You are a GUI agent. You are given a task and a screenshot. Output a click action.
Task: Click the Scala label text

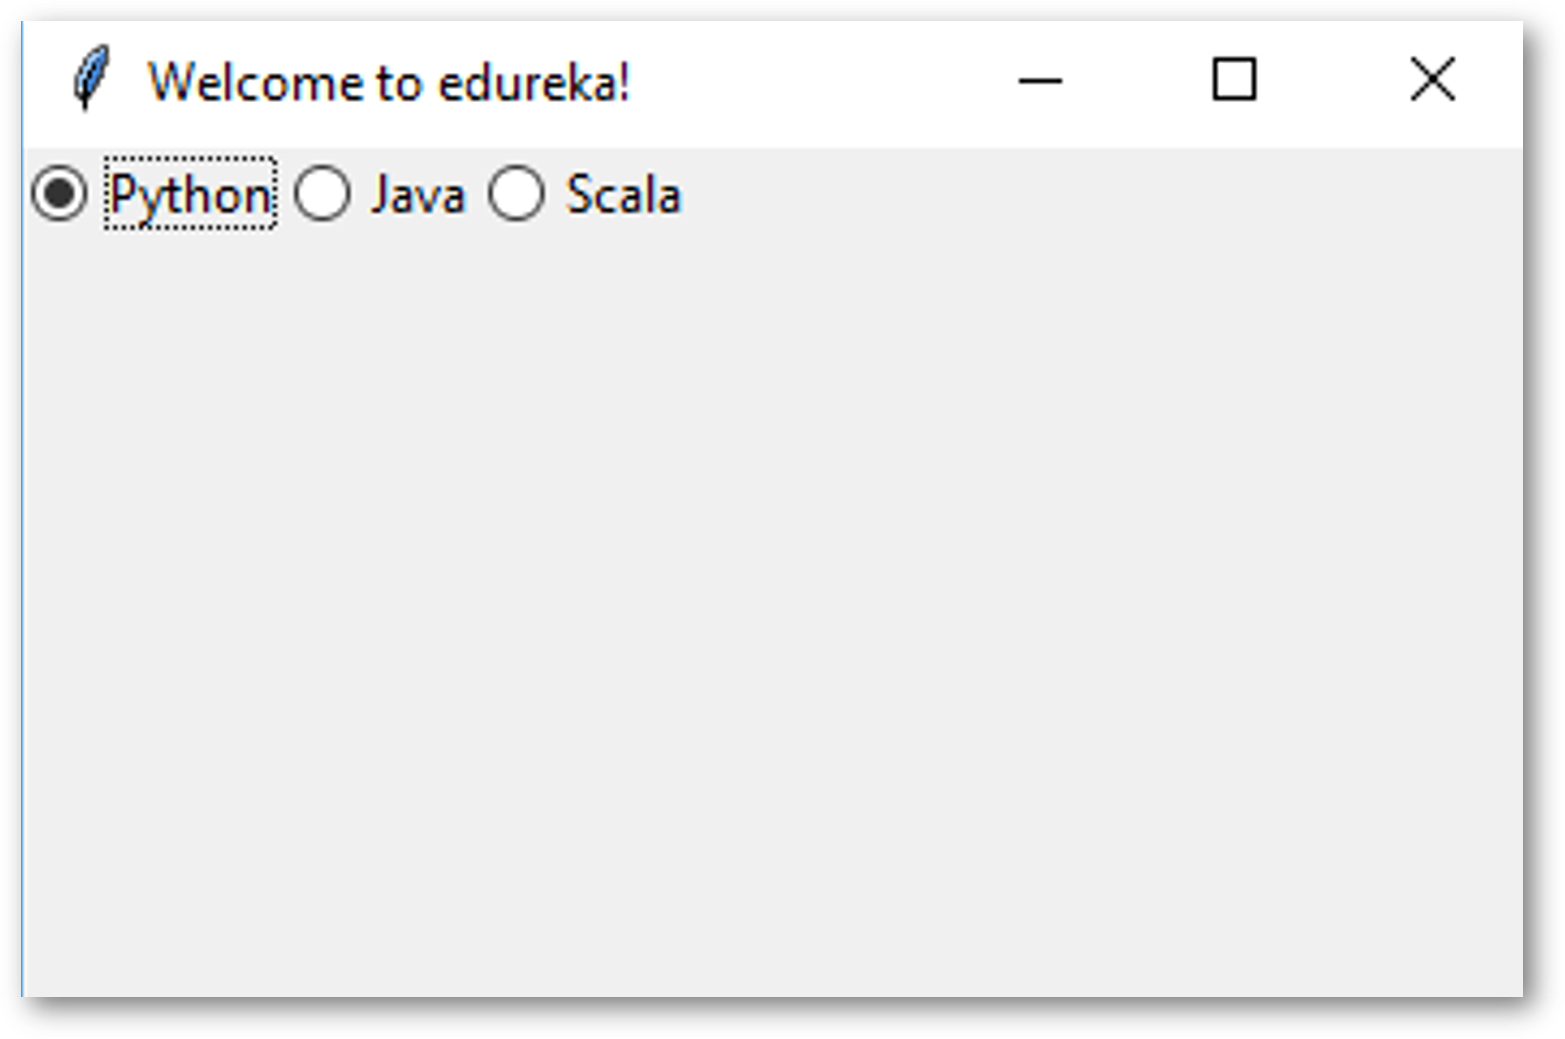(622, 193)
